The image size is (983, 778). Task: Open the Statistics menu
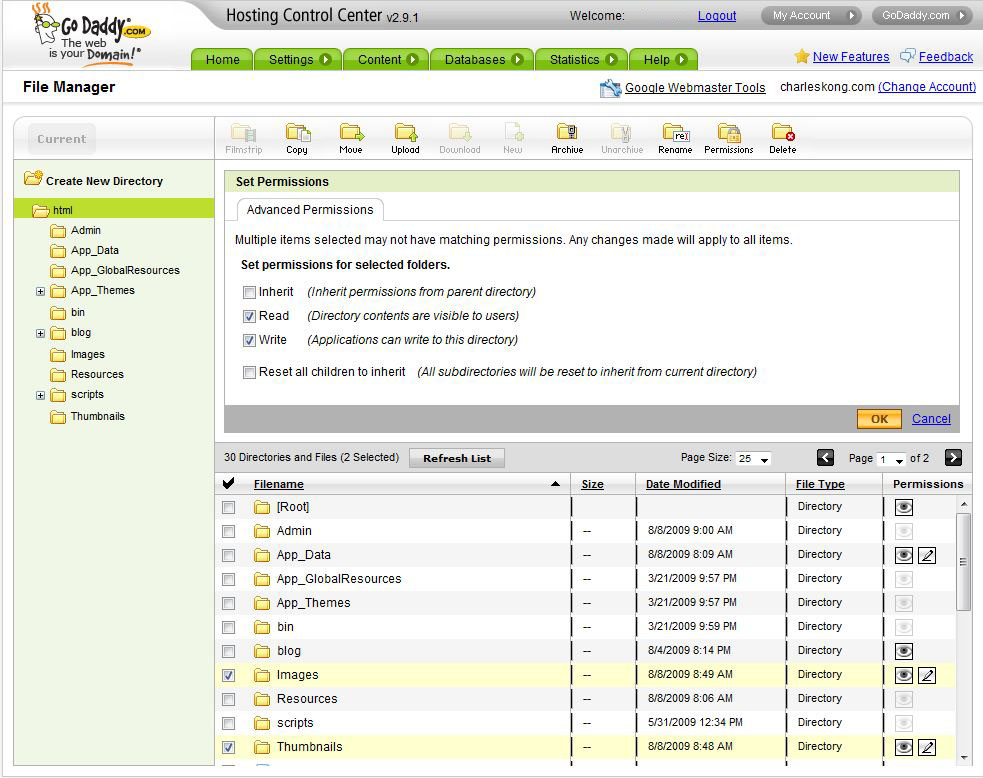pos(582,60)
